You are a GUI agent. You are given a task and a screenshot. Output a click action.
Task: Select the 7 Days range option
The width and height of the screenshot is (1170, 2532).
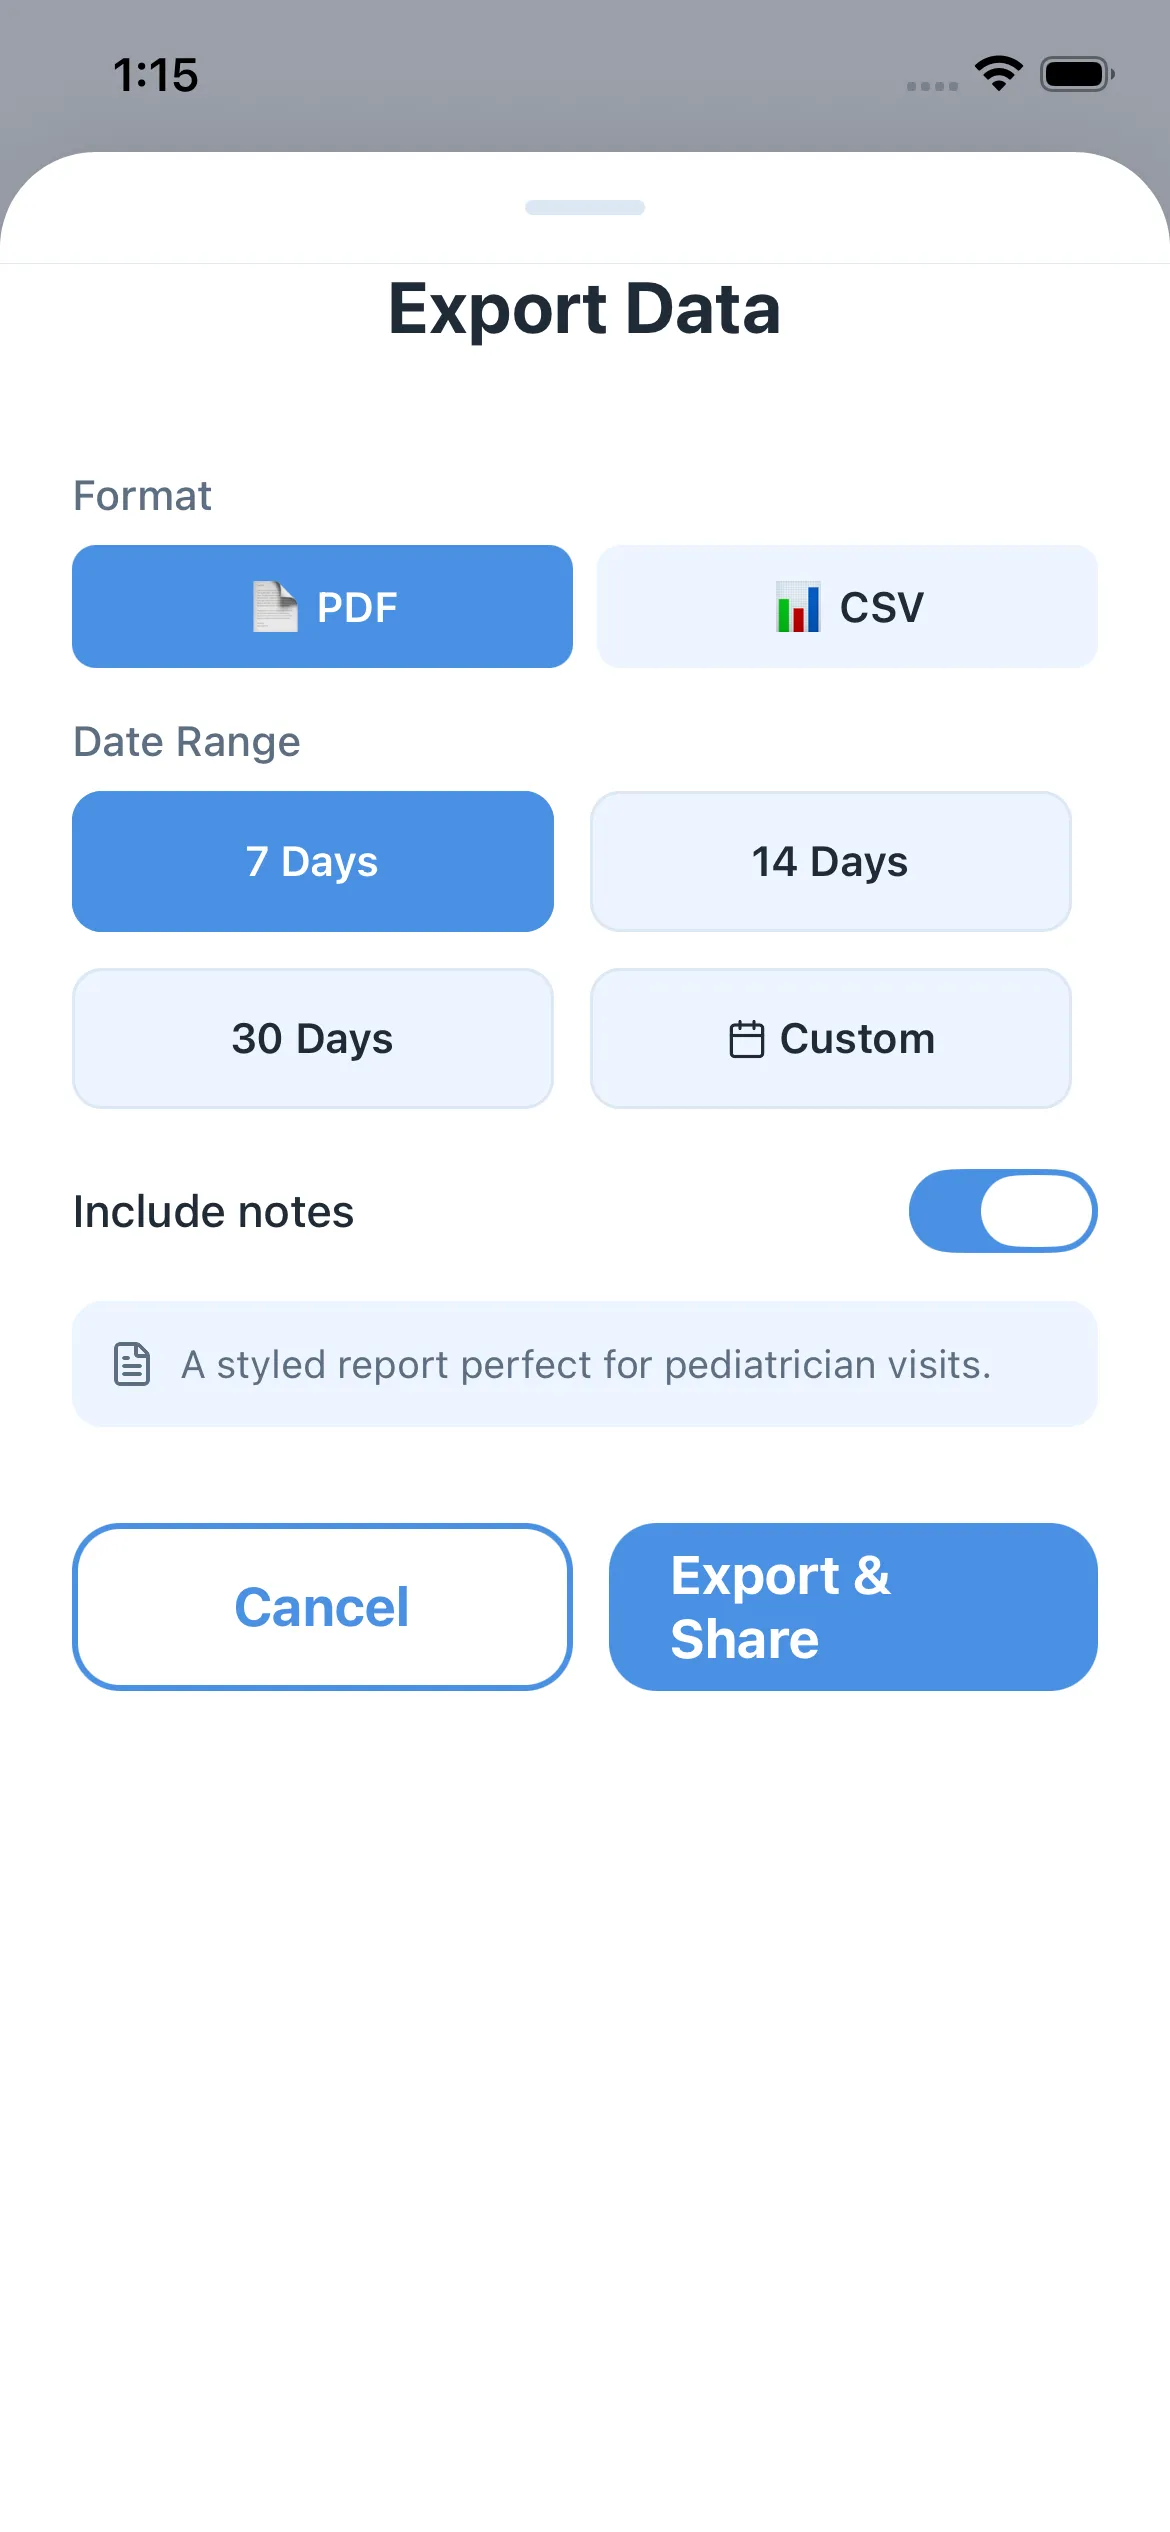point(312,861)
